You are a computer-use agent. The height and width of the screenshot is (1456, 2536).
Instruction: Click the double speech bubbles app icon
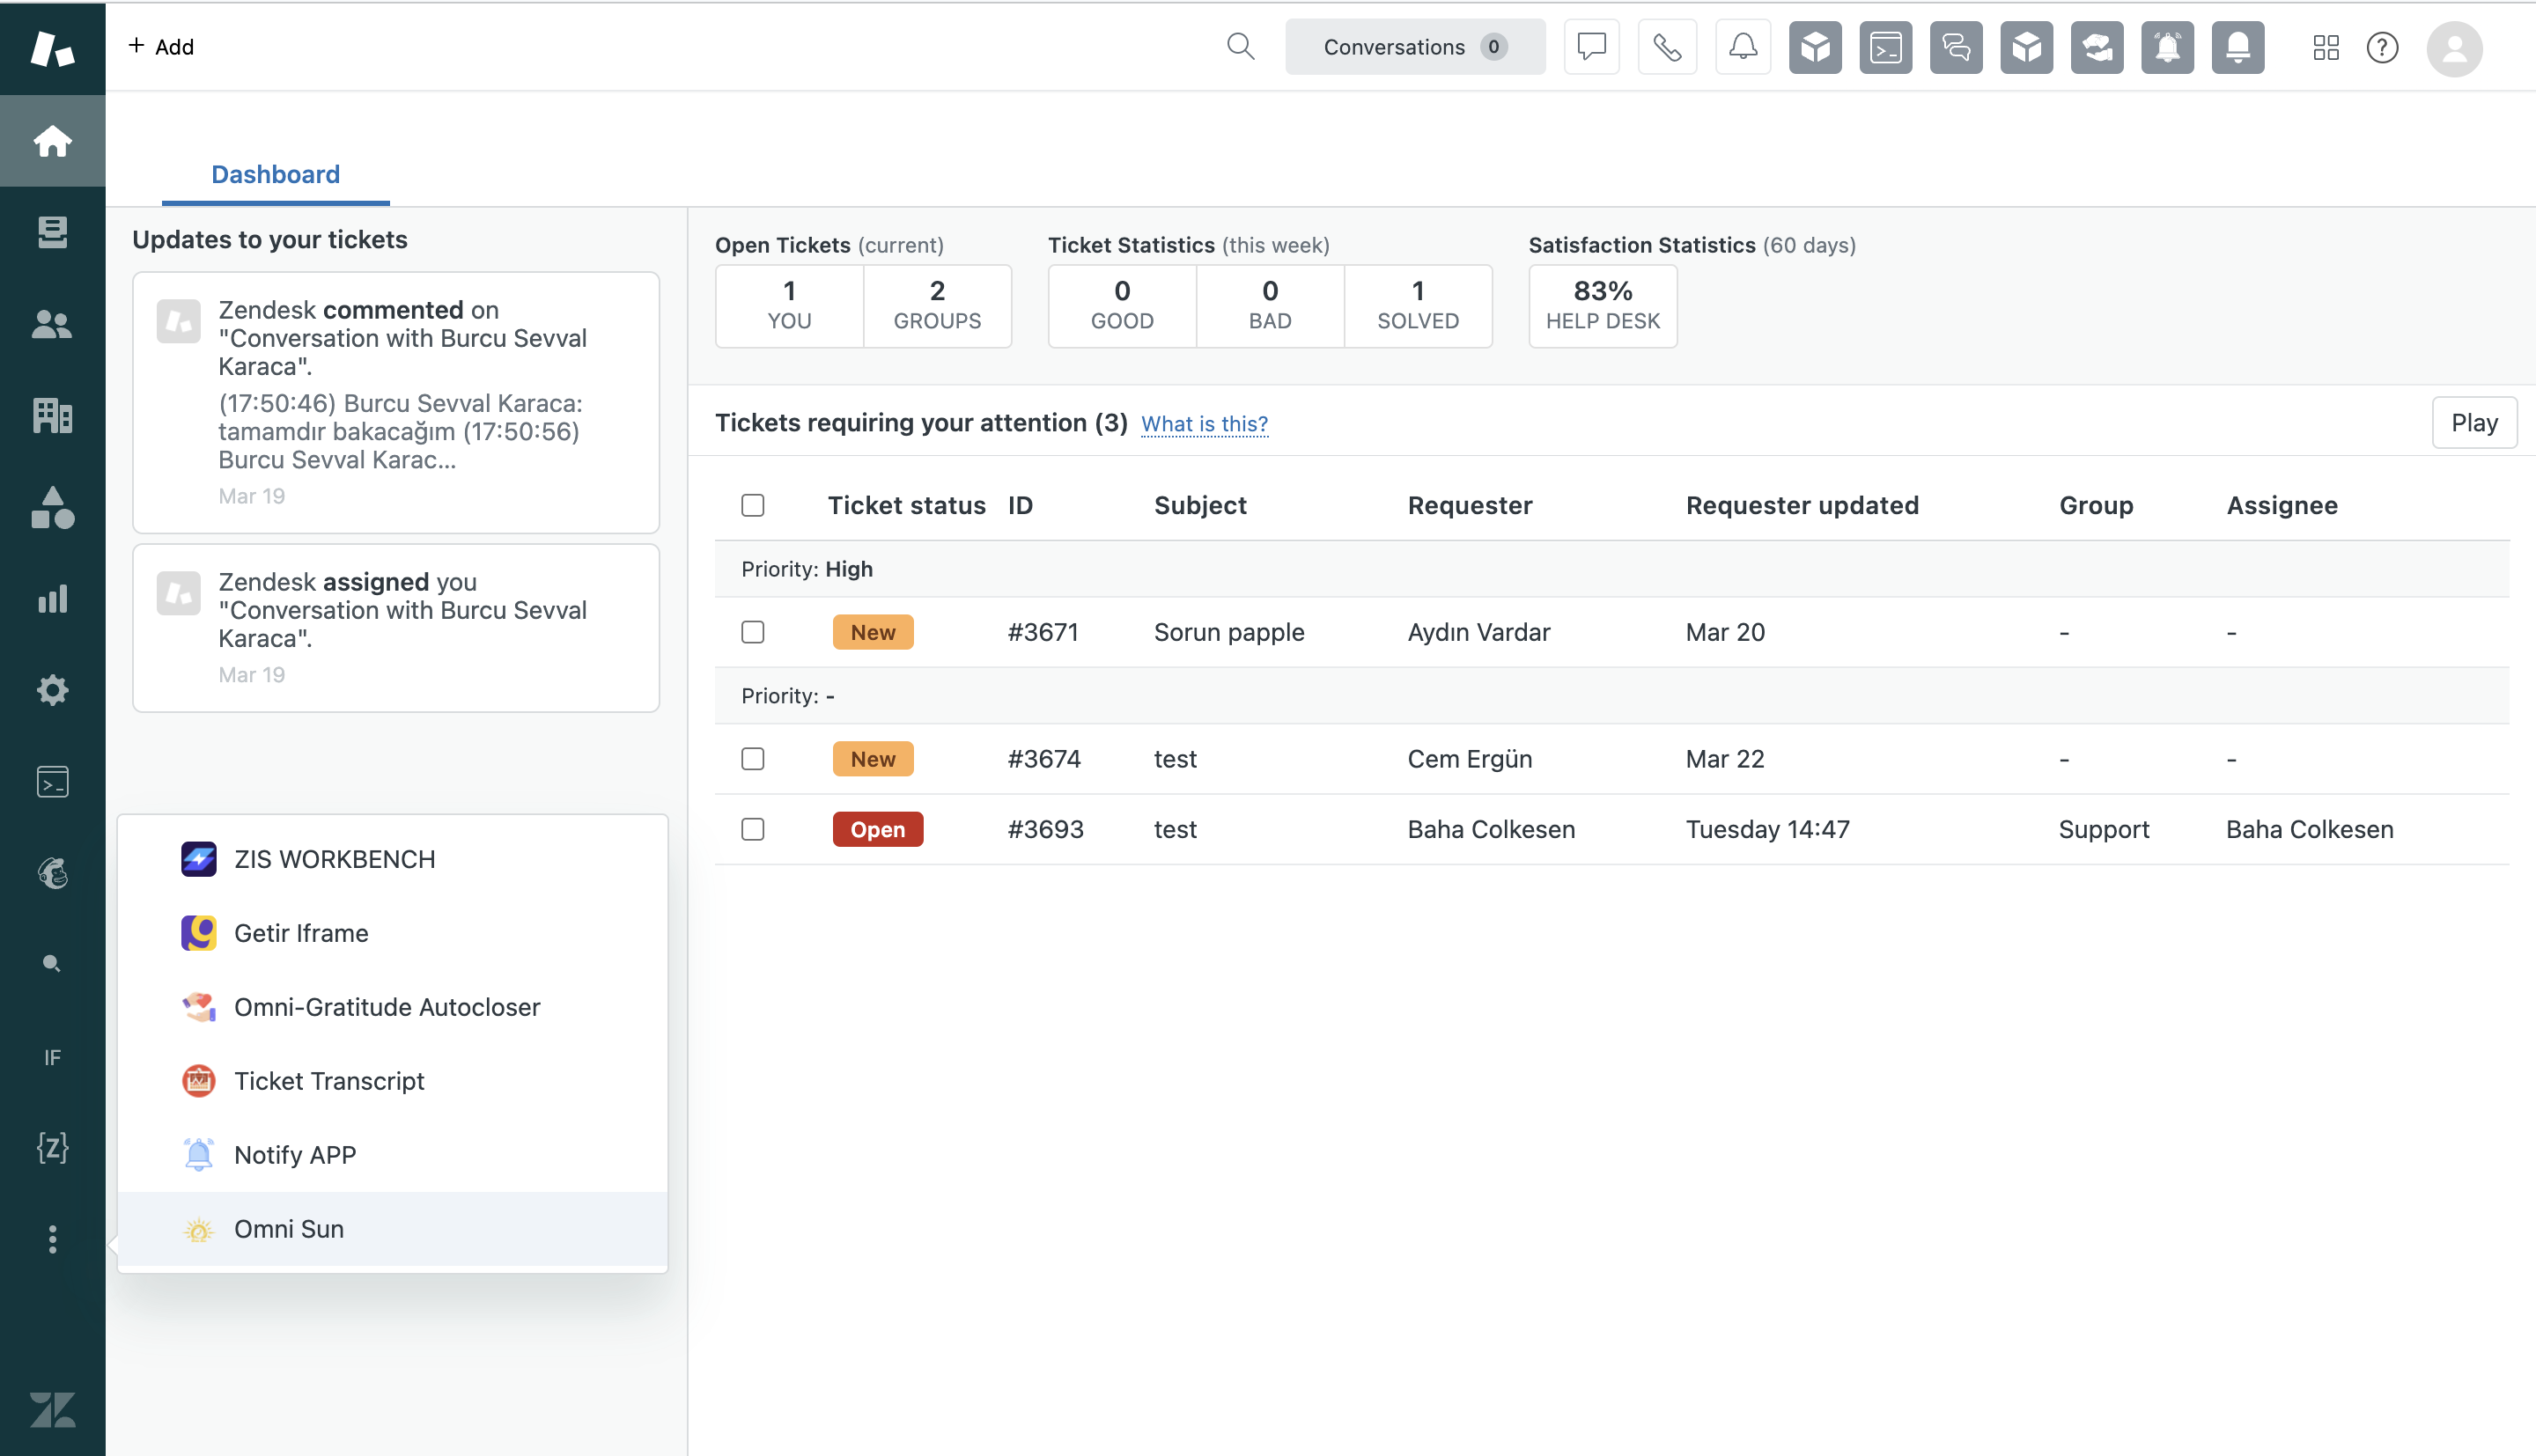pyautogui.click(x=1956, y=47)
